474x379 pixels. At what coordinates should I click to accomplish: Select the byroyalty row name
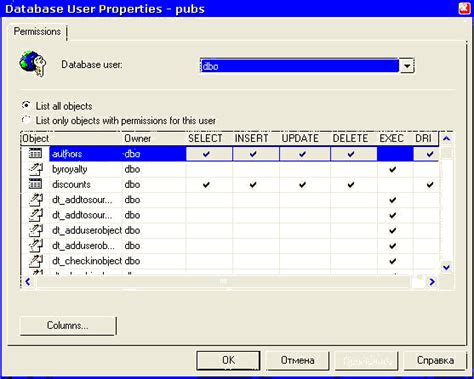pyautogui.click(x=70, y=169)
